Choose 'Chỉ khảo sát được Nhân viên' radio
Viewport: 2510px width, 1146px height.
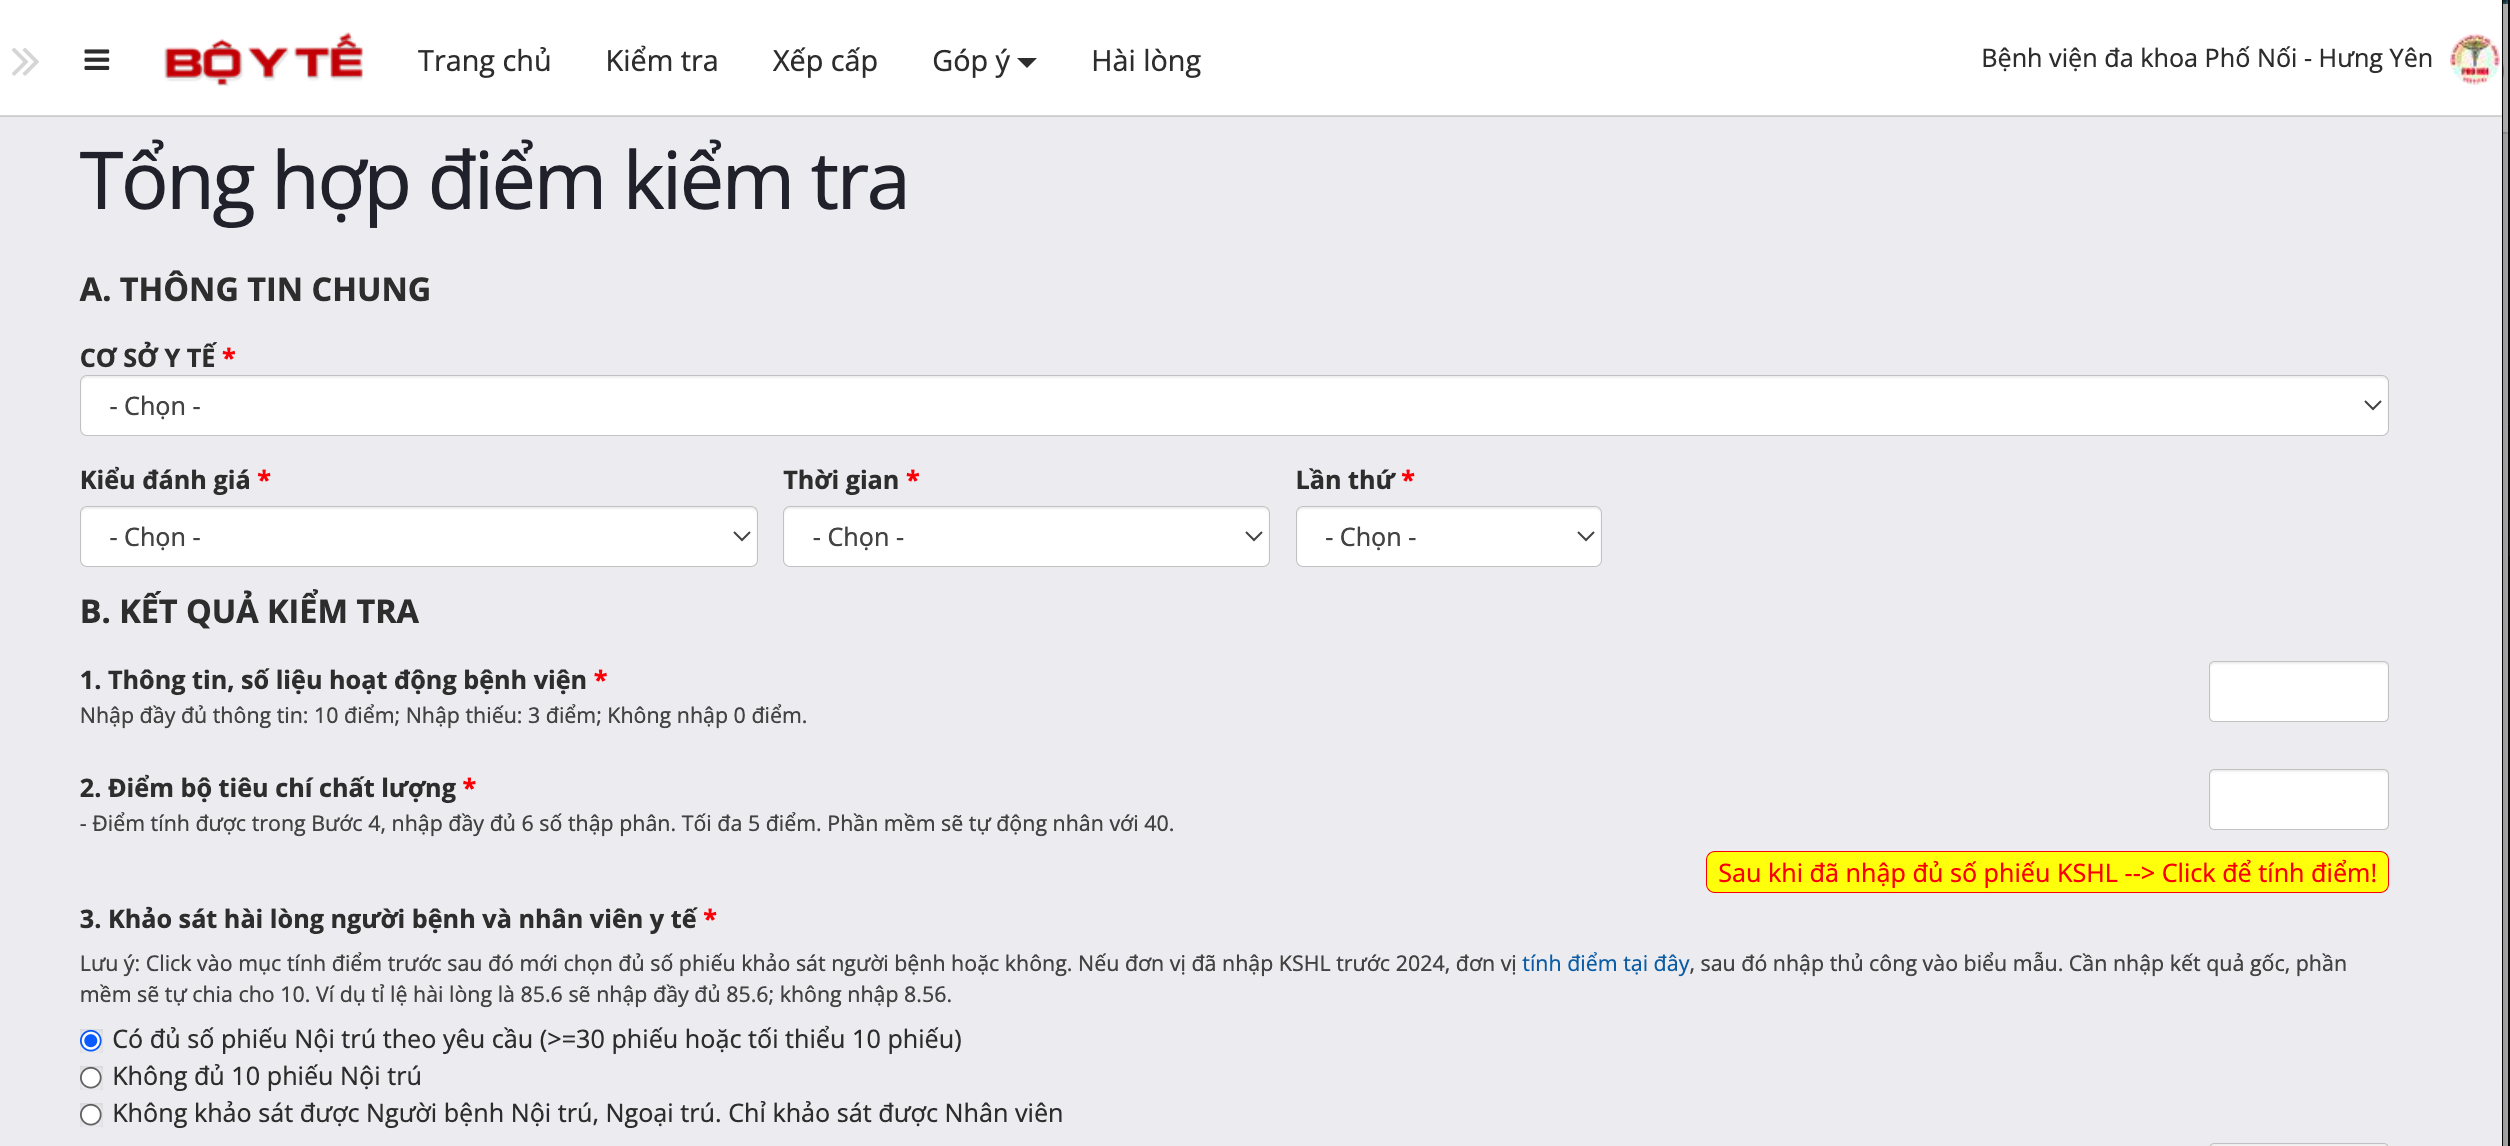pyautogui.click(x=91, y=1114)
